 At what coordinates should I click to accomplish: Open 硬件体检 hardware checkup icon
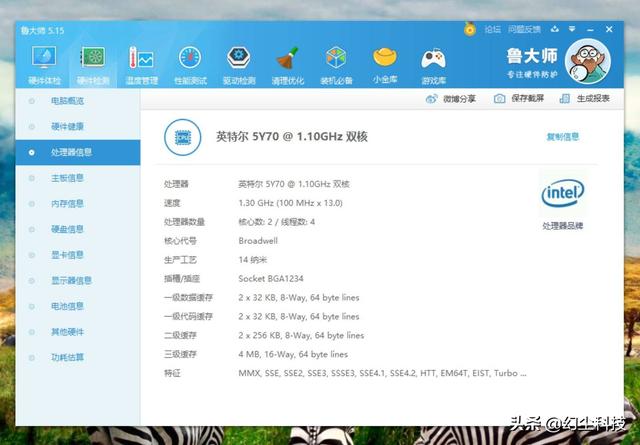[x=44, y=65]
